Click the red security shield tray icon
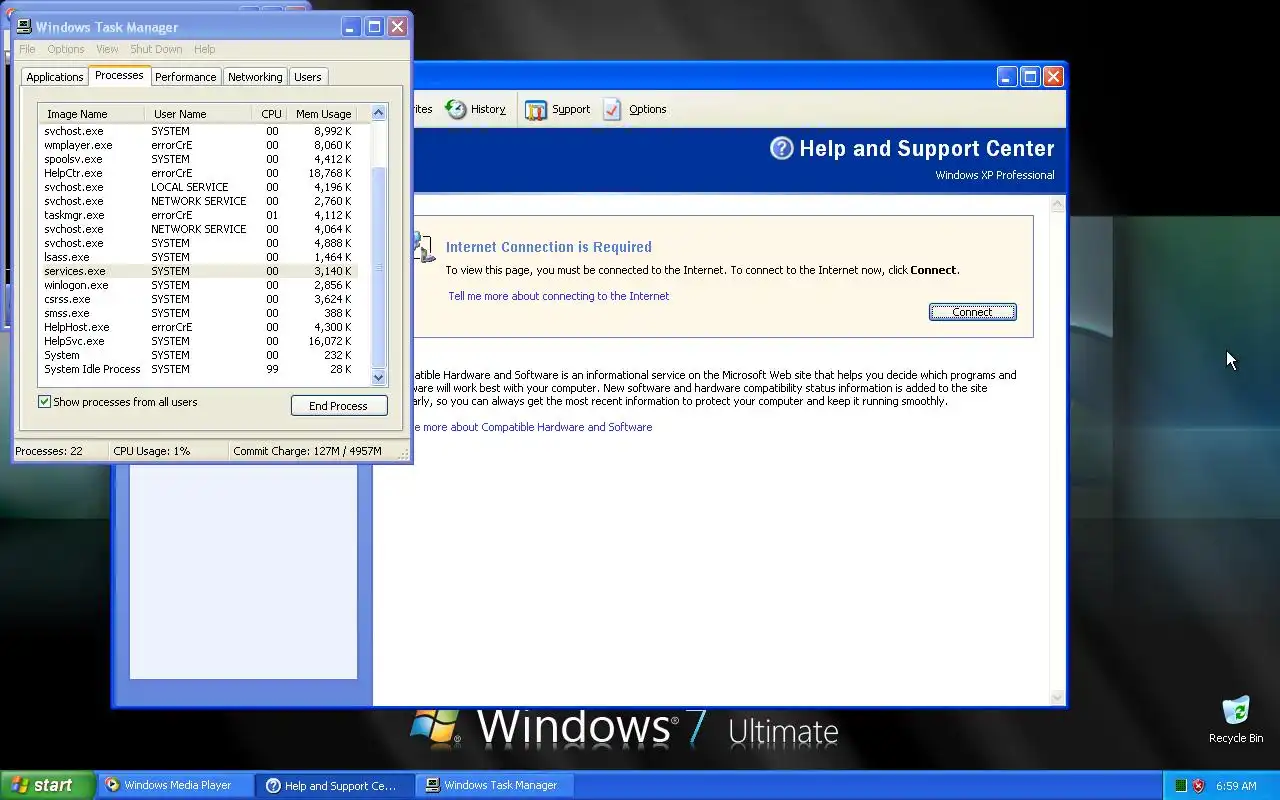Viewport: 1280px width, 800px height. (1198, 786)
